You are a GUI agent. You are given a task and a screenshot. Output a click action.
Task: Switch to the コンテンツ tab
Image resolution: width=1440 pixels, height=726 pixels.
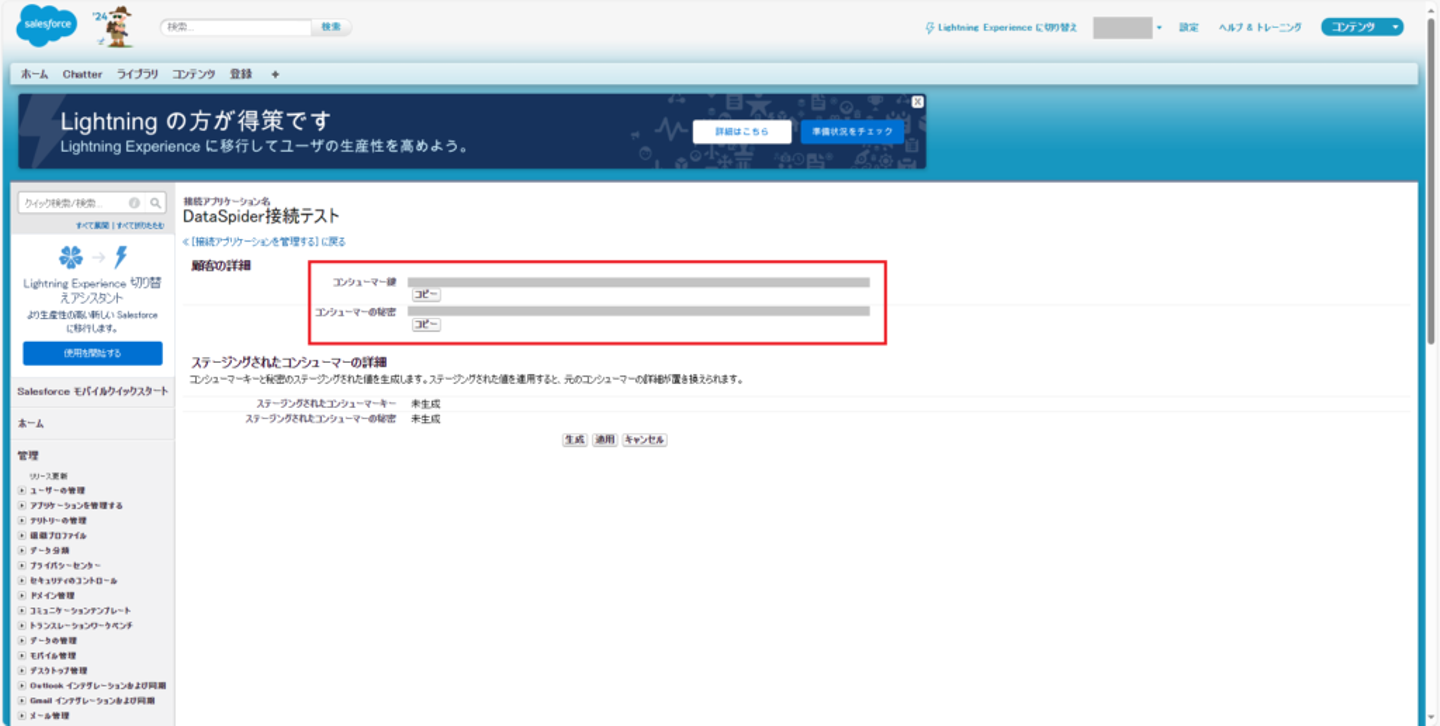point(193,74)
